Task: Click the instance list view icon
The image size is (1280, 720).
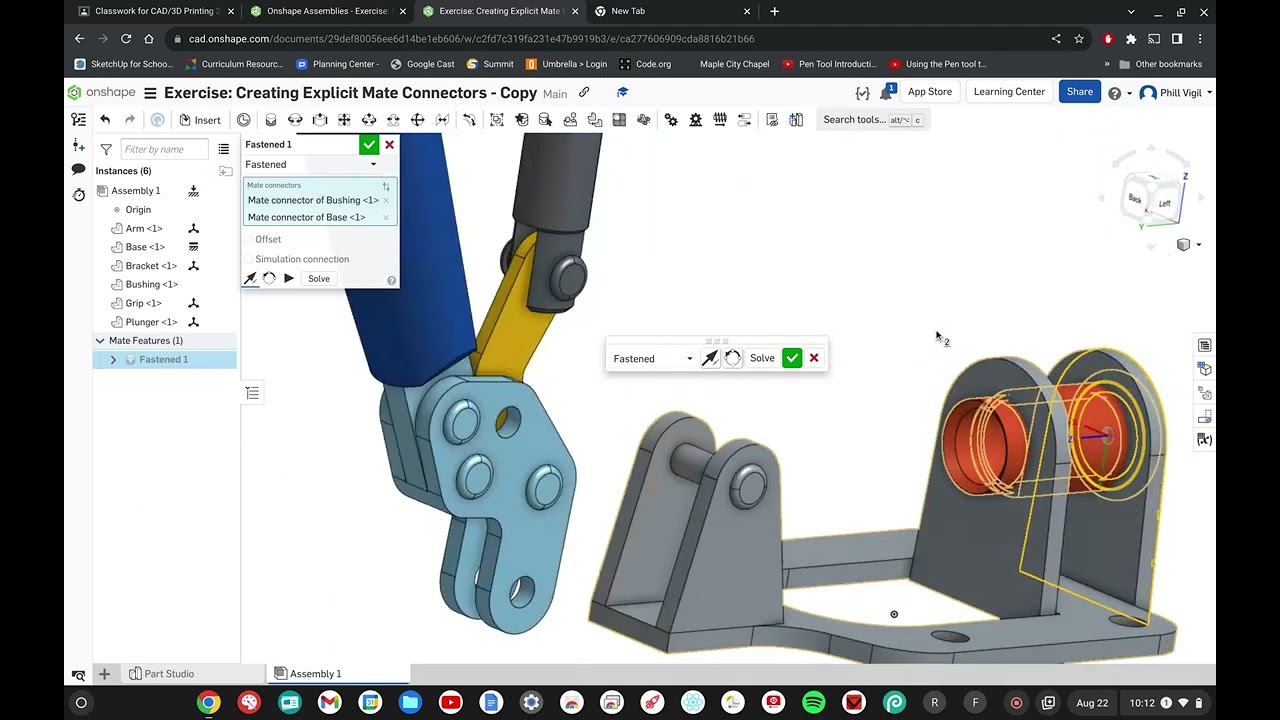Action: 224,149
